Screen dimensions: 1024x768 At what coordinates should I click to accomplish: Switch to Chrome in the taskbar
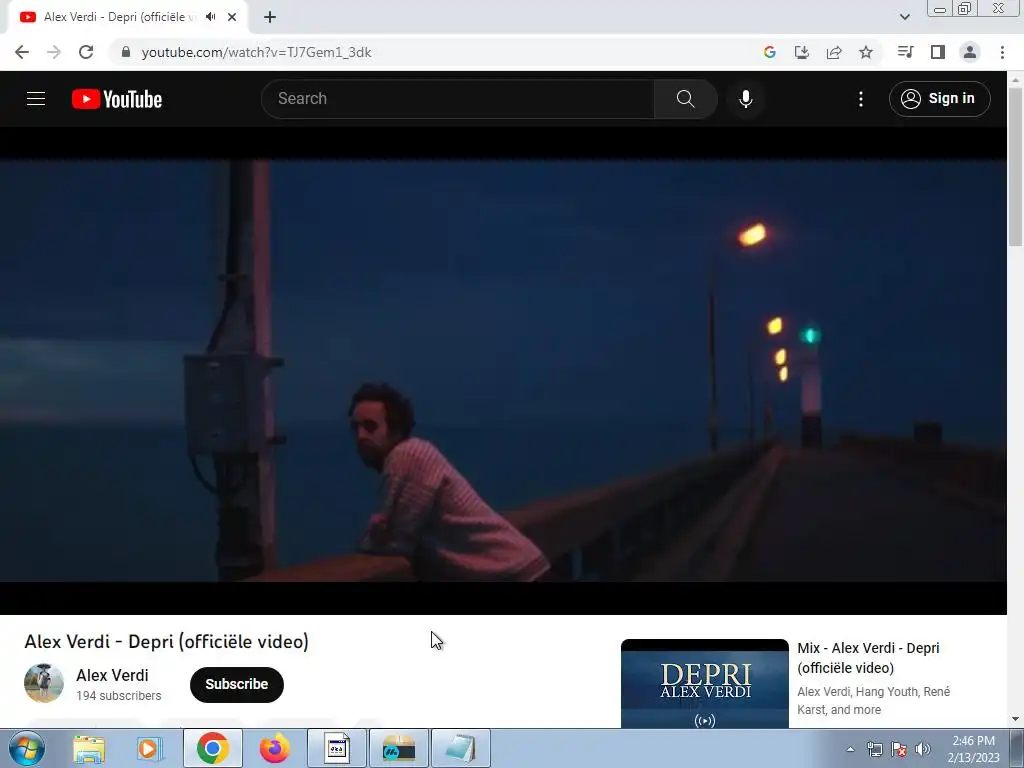213,748
